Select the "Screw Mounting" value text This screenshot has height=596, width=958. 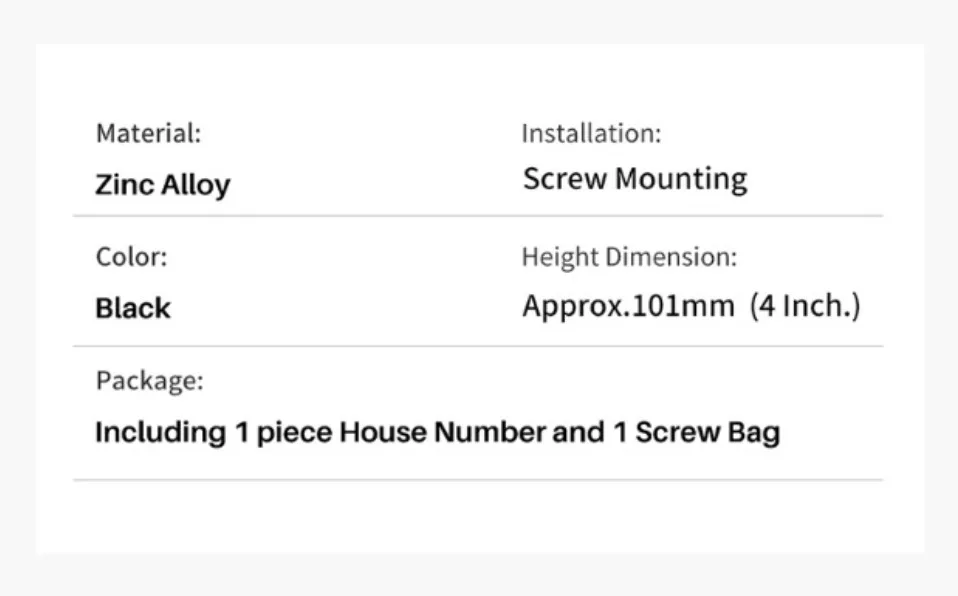pyautogui.click(x=635, y=179)
